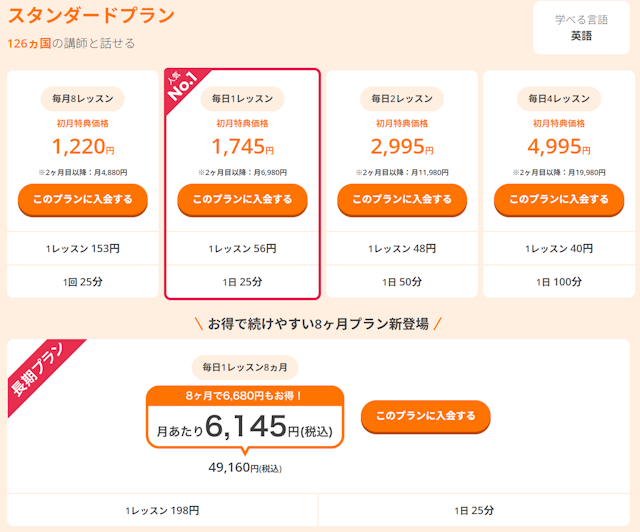Join the 8-month long-term plan
Image resolution: width=640 pixels, height=532 pixels.
426,416
